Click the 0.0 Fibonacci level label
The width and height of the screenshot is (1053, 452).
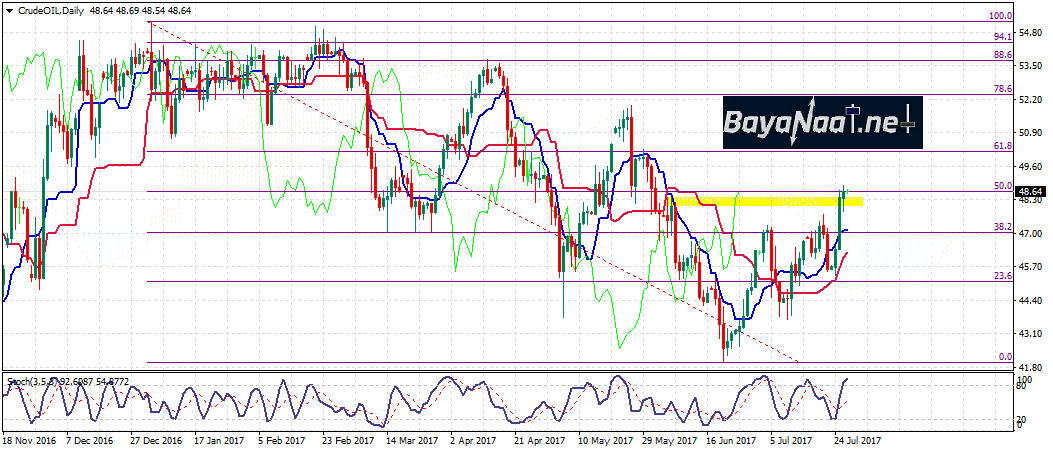pyautogui.click(x=1006, y=357)
